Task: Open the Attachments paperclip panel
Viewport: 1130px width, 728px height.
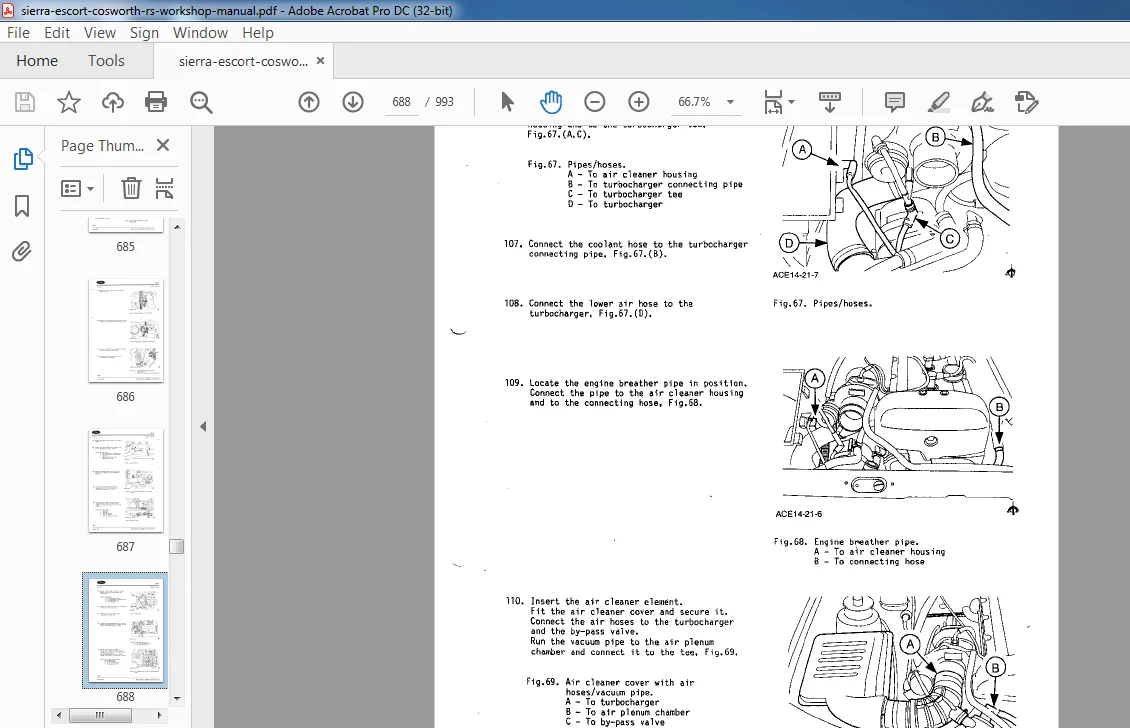Action: click(22, 252)
